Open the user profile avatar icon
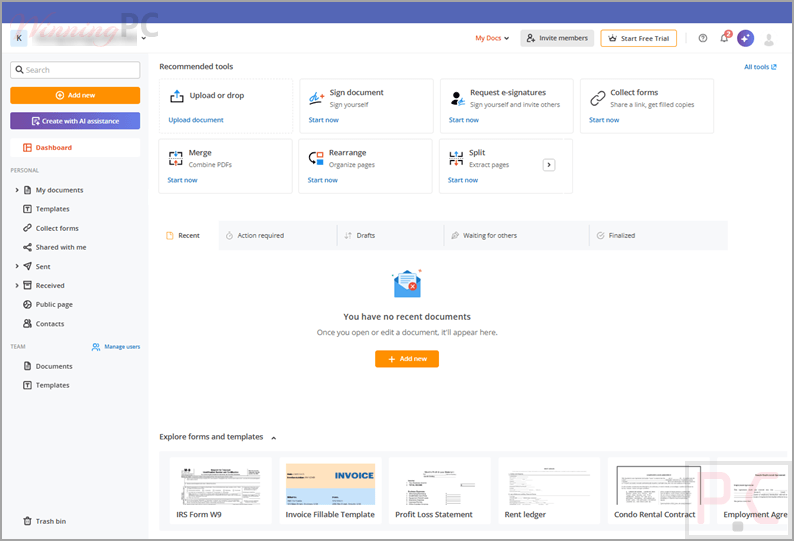 [769, 39]
